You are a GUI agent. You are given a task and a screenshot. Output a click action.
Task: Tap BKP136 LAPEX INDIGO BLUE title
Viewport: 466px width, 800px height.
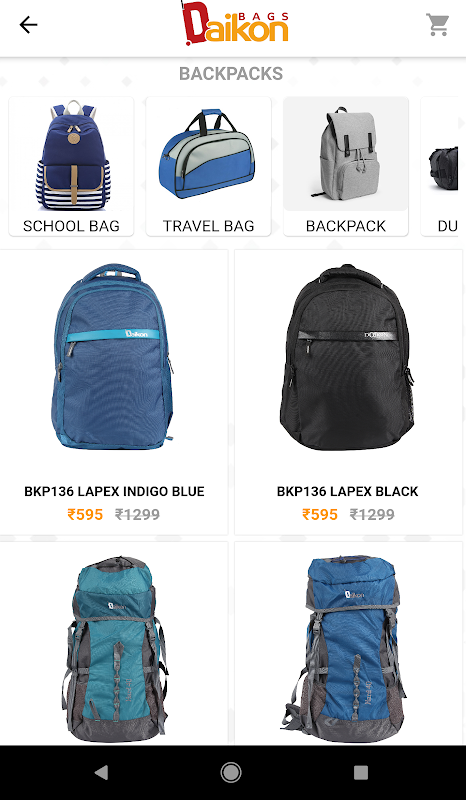(x=114, y=491)
